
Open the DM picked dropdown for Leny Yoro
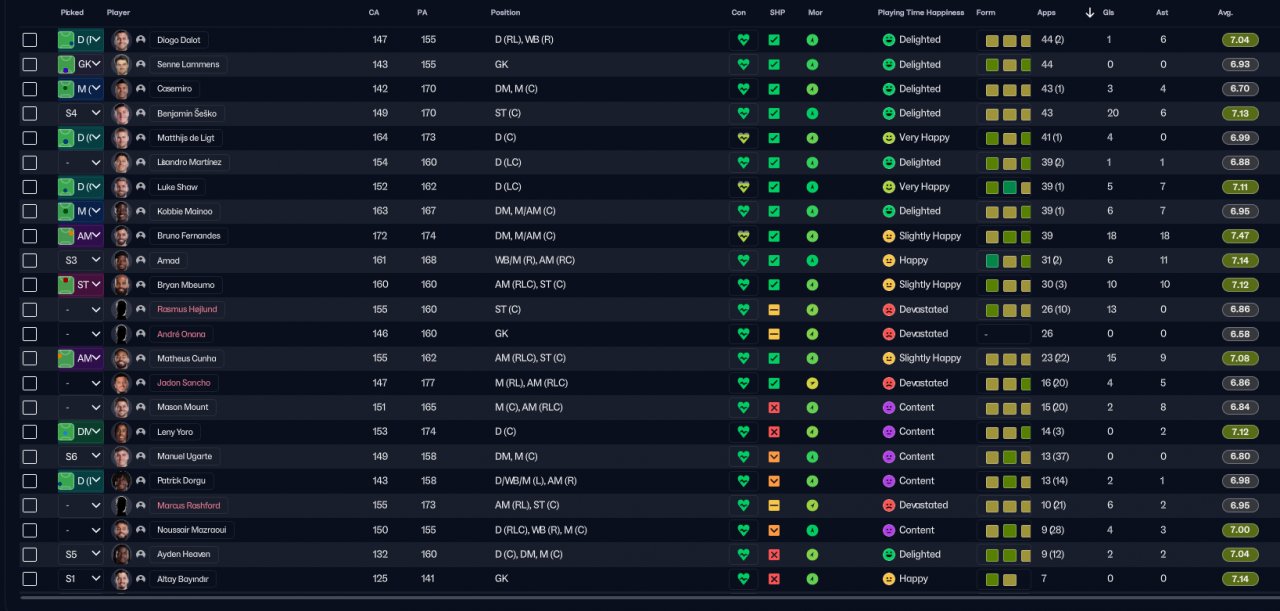80,432
